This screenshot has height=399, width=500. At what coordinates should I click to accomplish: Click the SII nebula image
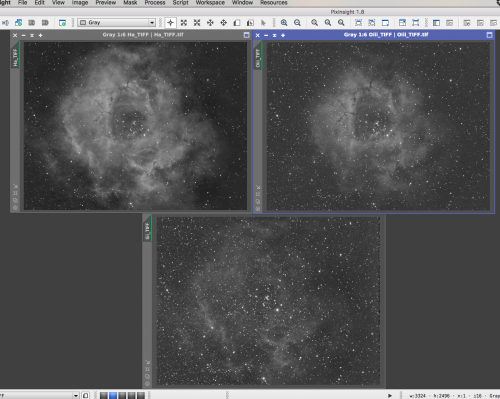coord(268,301)
